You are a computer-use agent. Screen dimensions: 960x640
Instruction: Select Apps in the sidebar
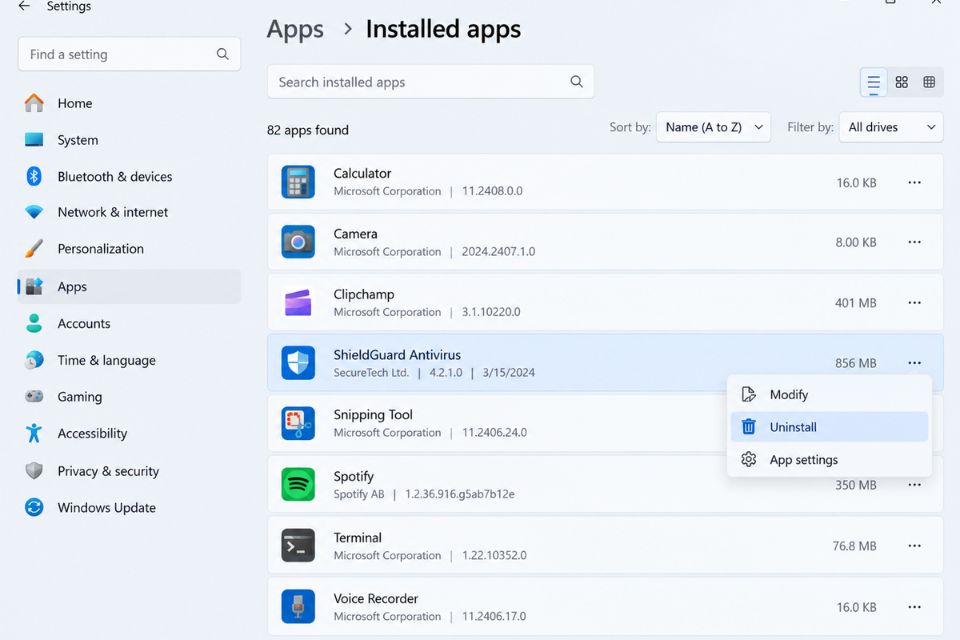coord(129,286)
